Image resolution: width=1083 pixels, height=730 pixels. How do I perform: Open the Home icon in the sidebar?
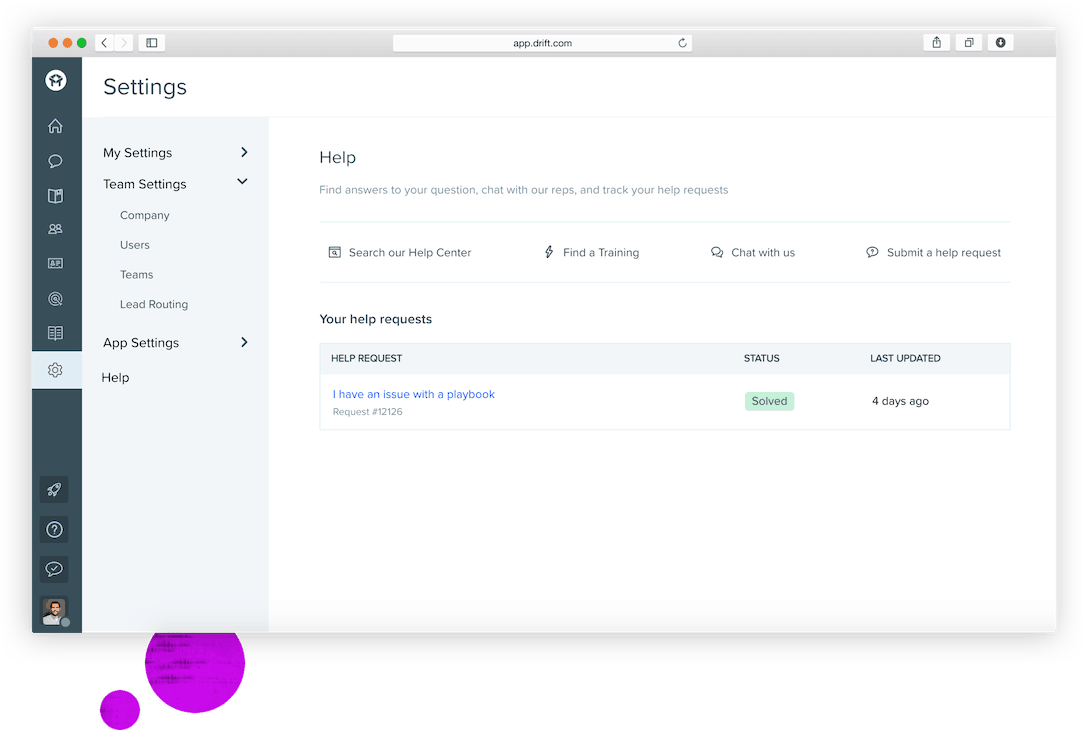click(x=55, y=126)
